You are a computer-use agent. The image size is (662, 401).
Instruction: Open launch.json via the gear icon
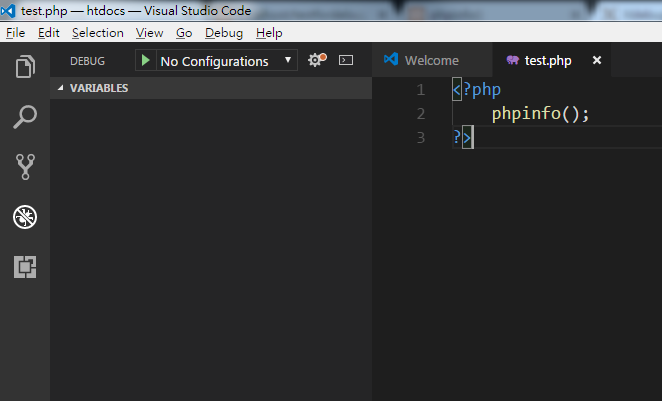coord(317,60)
